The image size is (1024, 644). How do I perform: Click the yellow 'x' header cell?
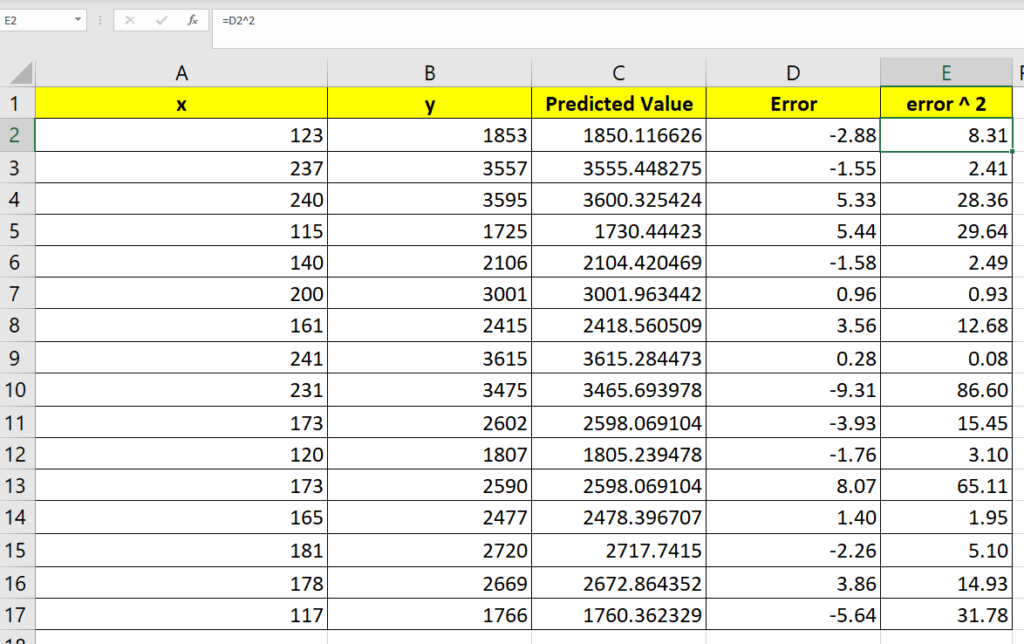[181, 103]
